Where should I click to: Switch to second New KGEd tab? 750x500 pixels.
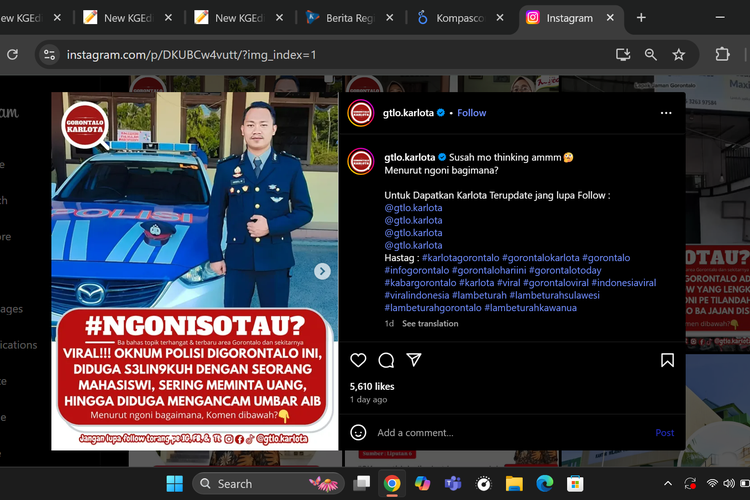tap(128, 18)
